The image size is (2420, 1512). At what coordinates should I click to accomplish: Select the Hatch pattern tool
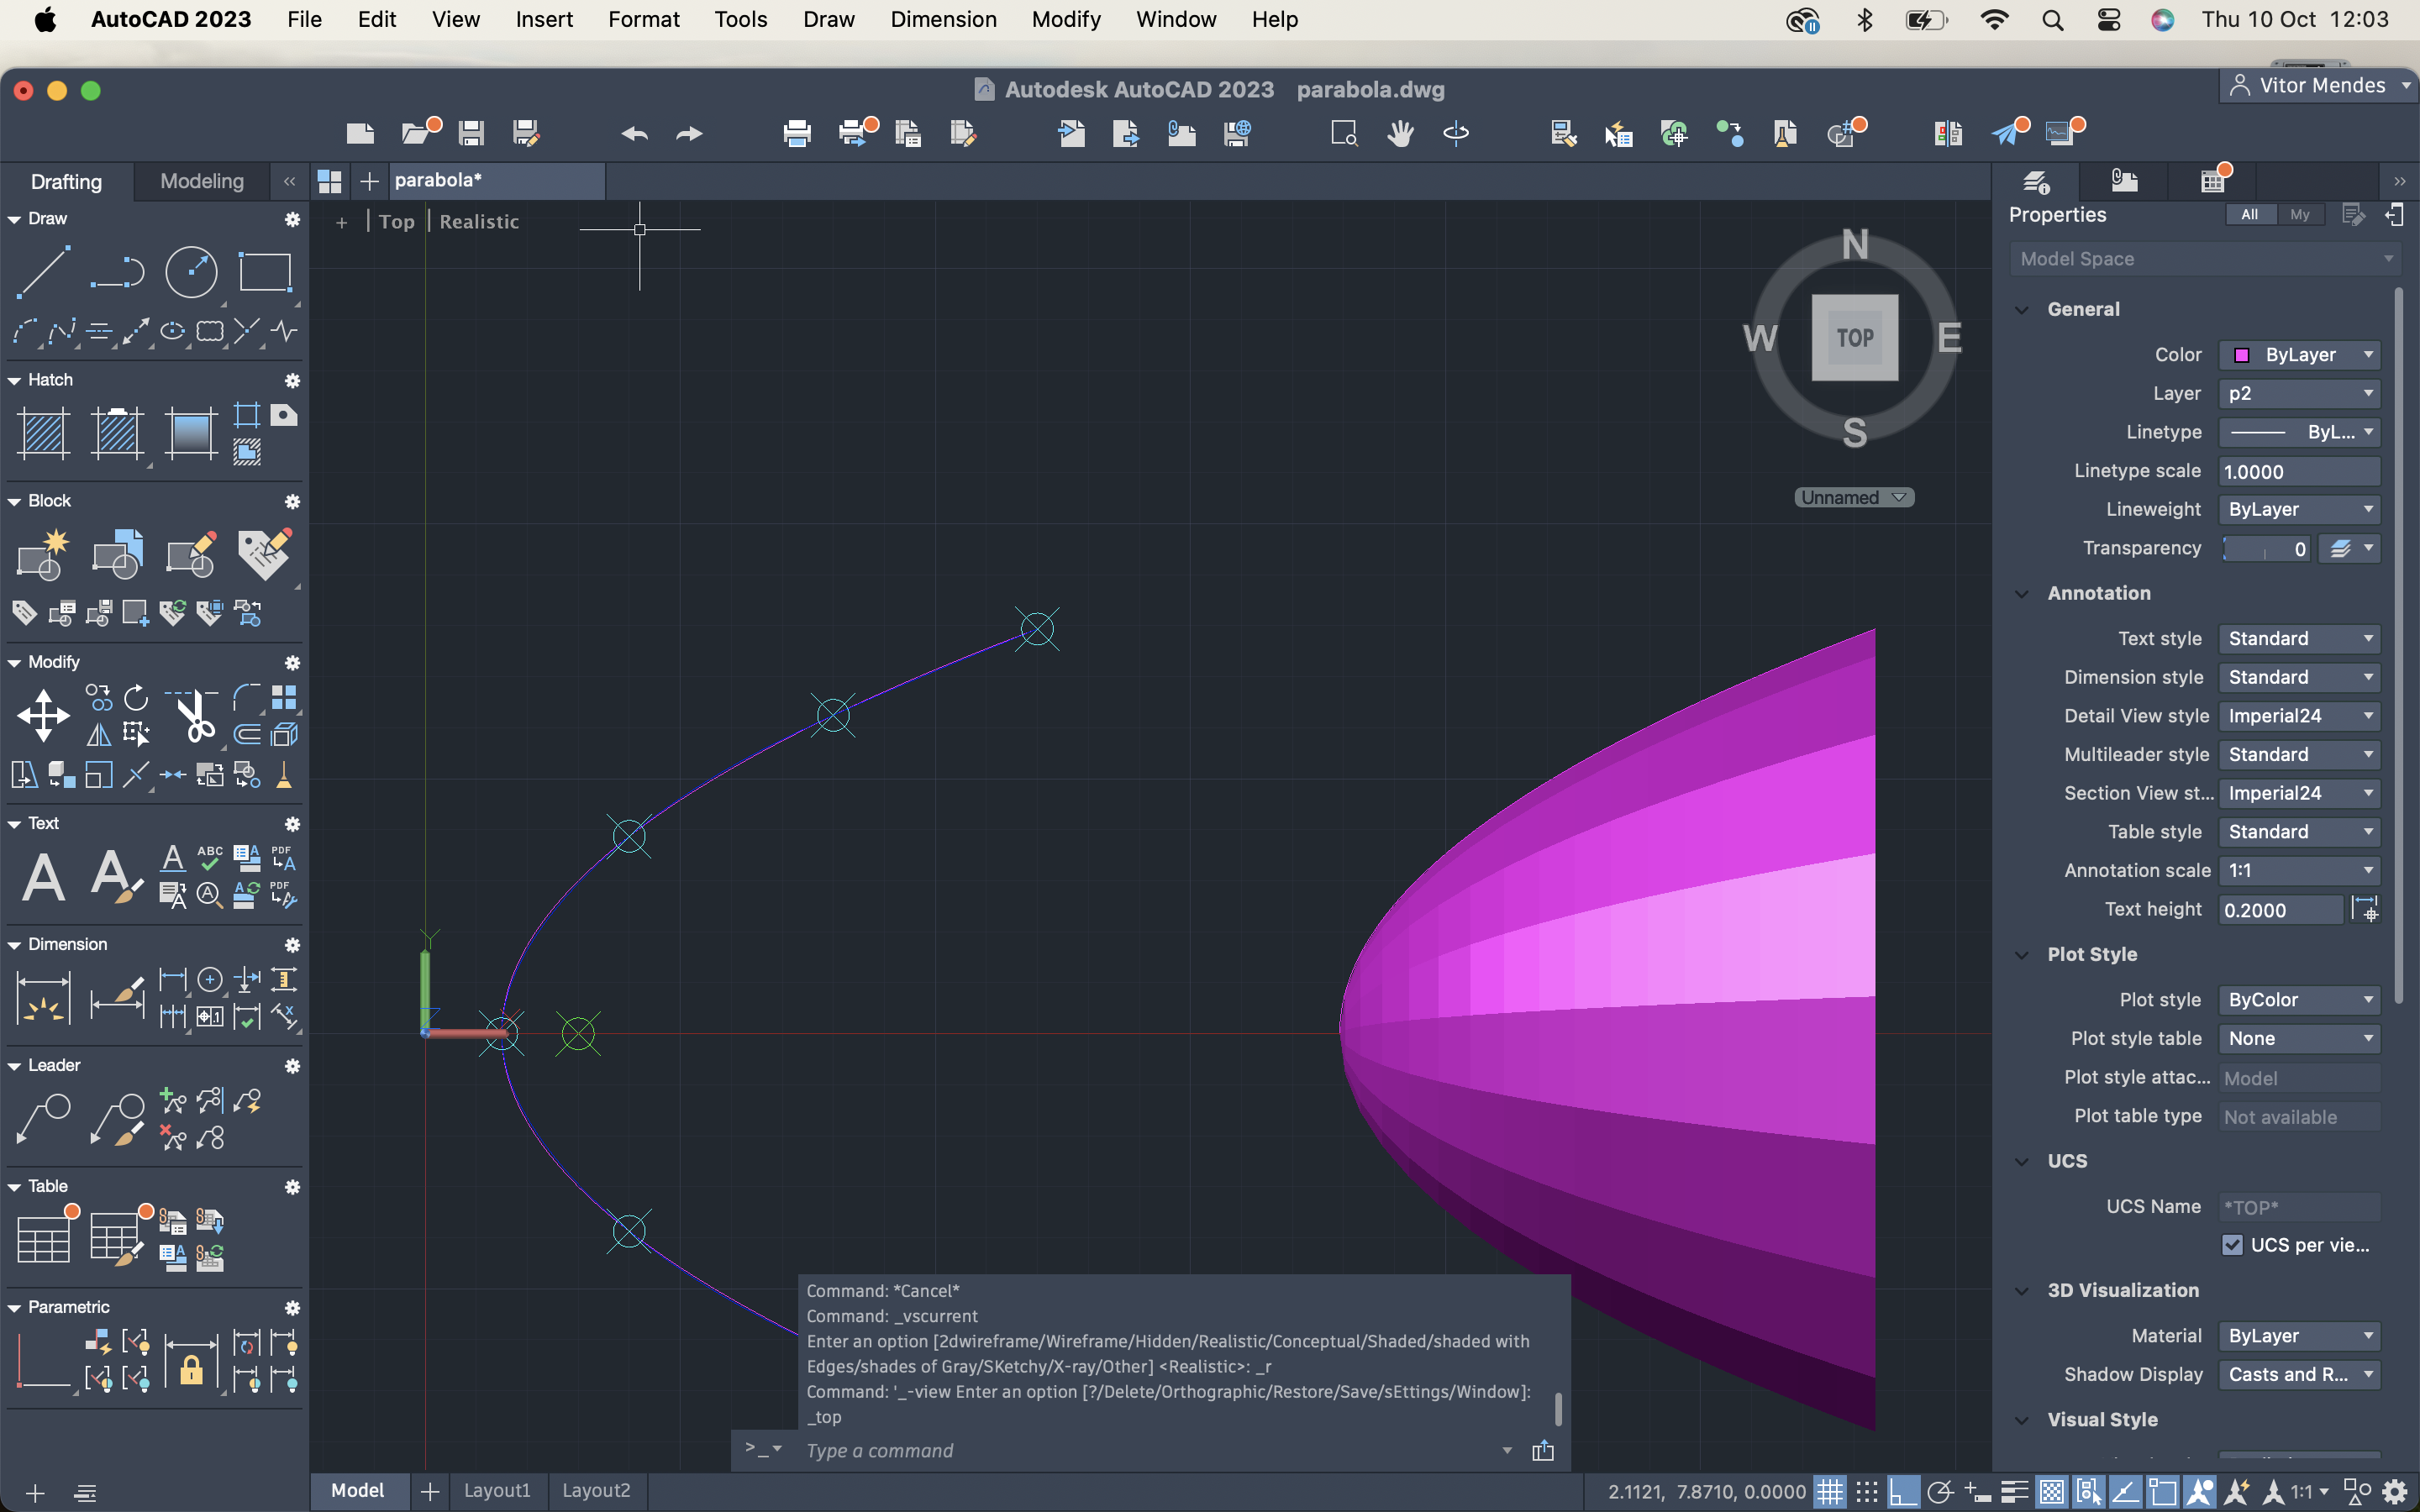[x=43, y=433]
